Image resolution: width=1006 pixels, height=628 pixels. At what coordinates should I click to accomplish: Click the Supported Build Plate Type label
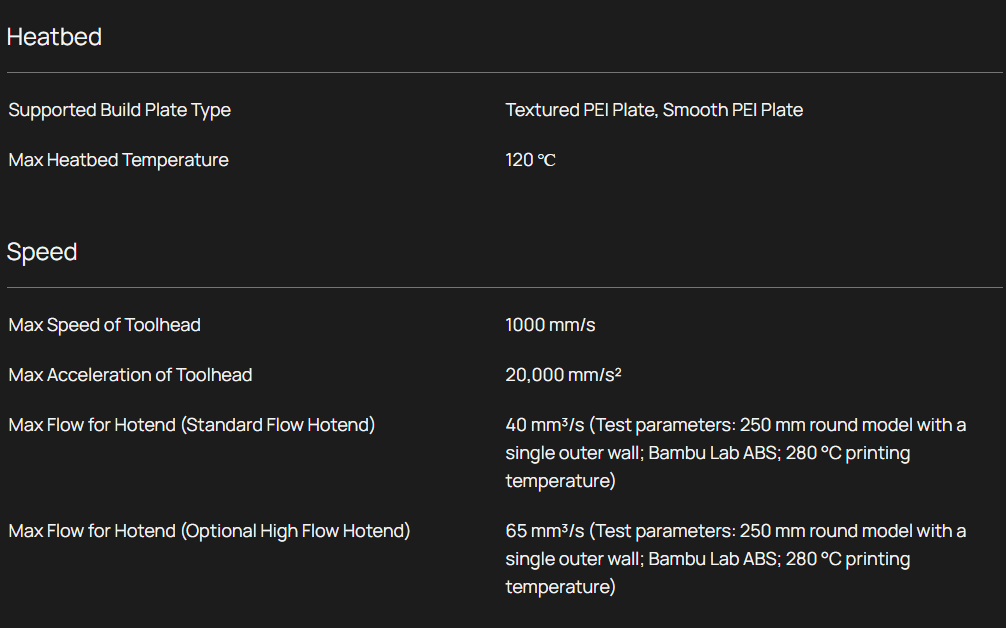[x=120, y=110]
